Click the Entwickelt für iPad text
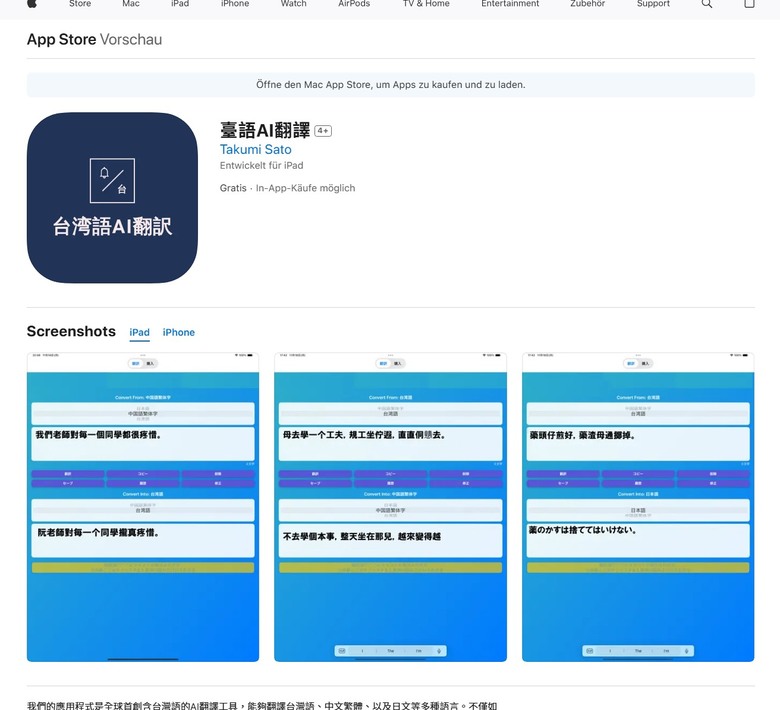Screen dimensions: 780x710 tap(262, 165)
